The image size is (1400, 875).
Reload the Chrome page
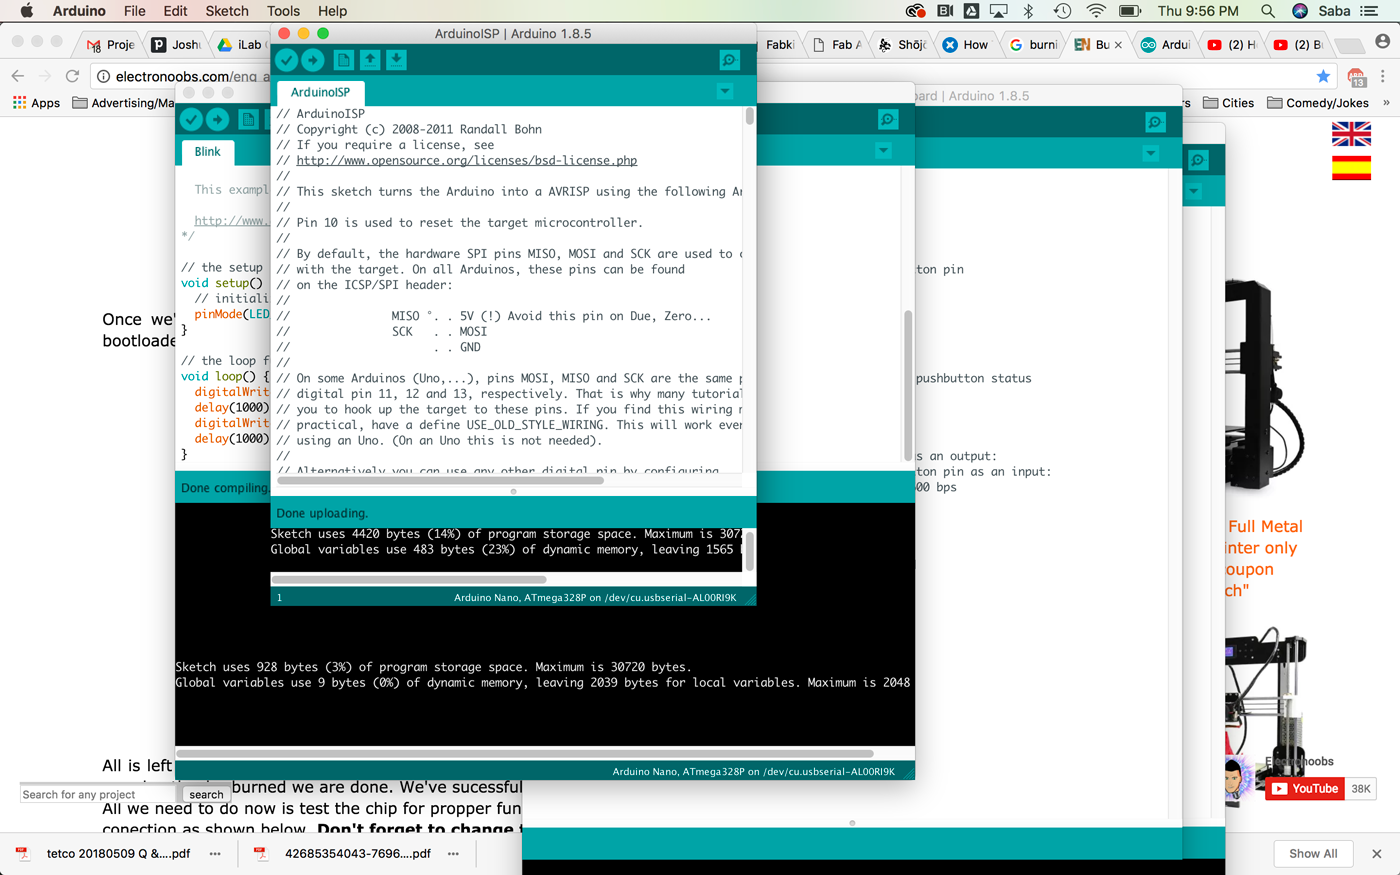click(72, 76)
